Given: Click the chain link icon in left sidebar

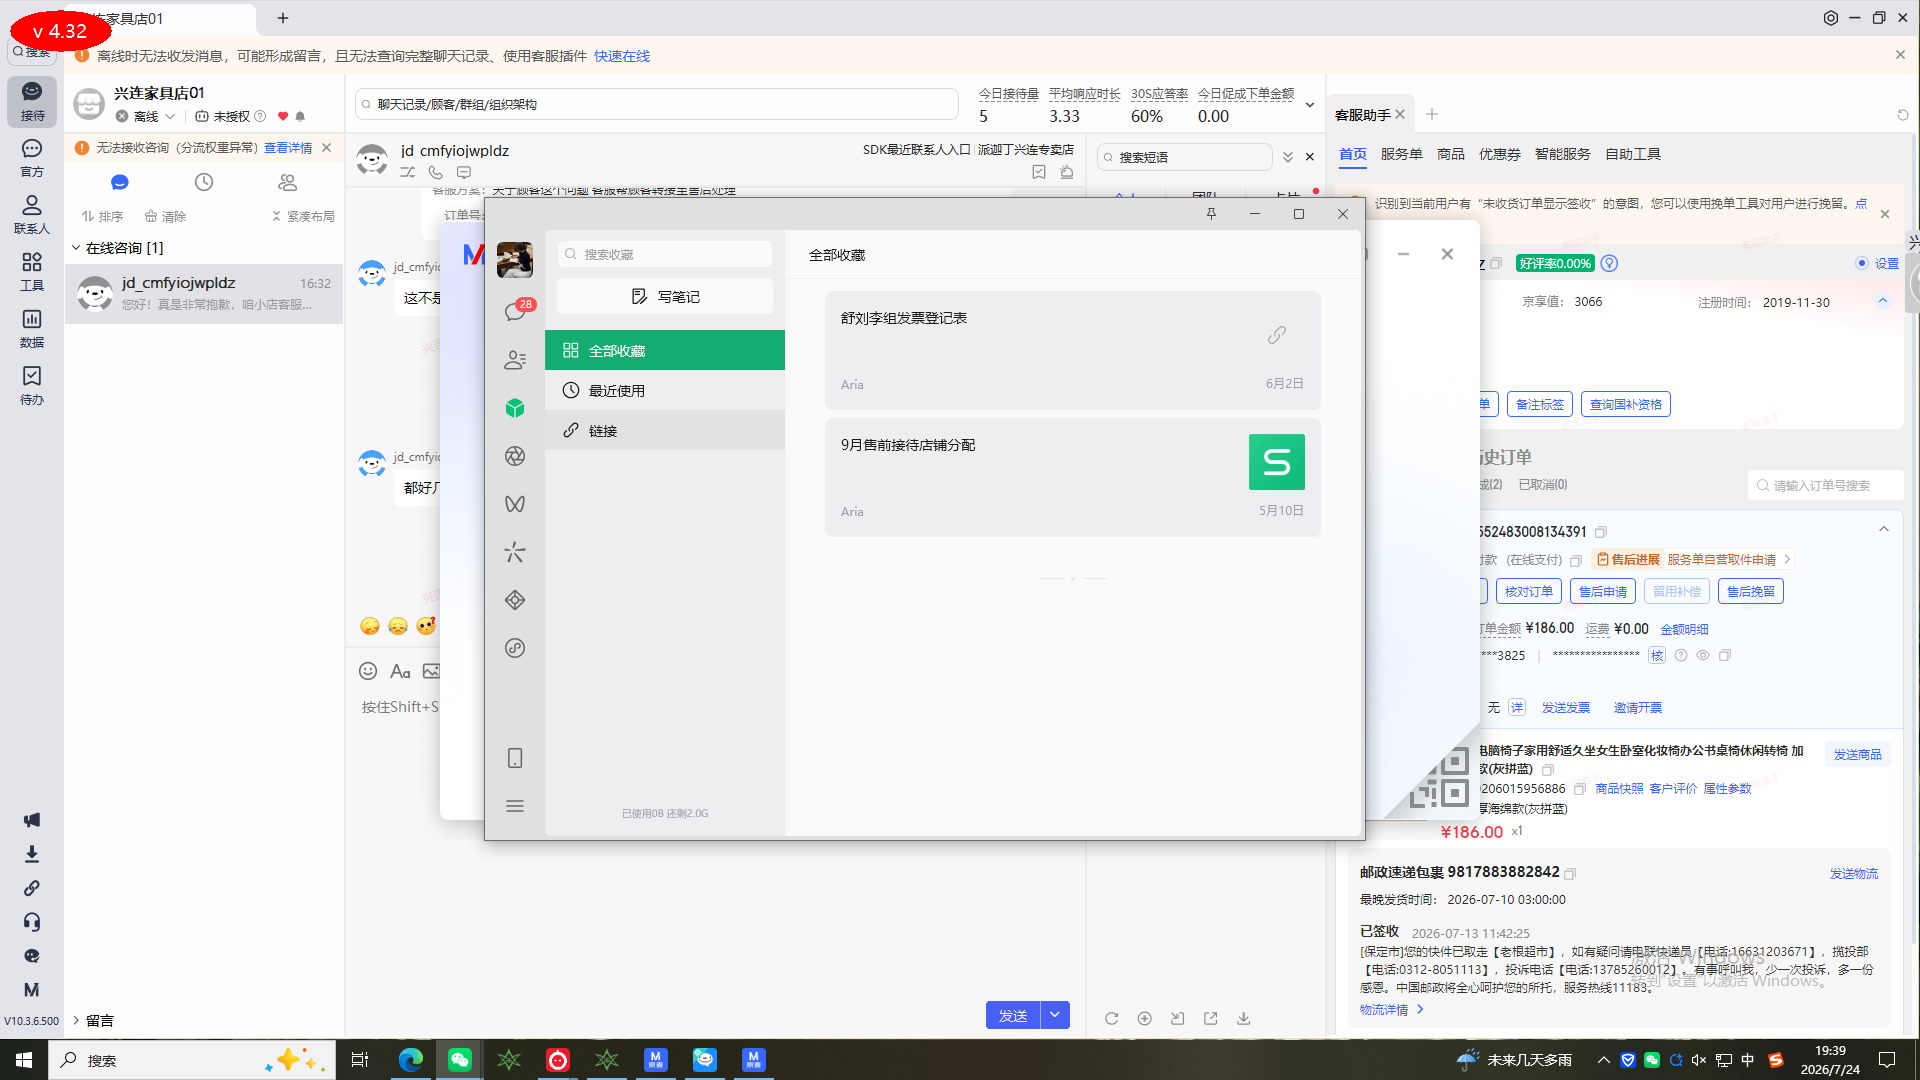Looking at the screenshot, I should tap(32, 888).
